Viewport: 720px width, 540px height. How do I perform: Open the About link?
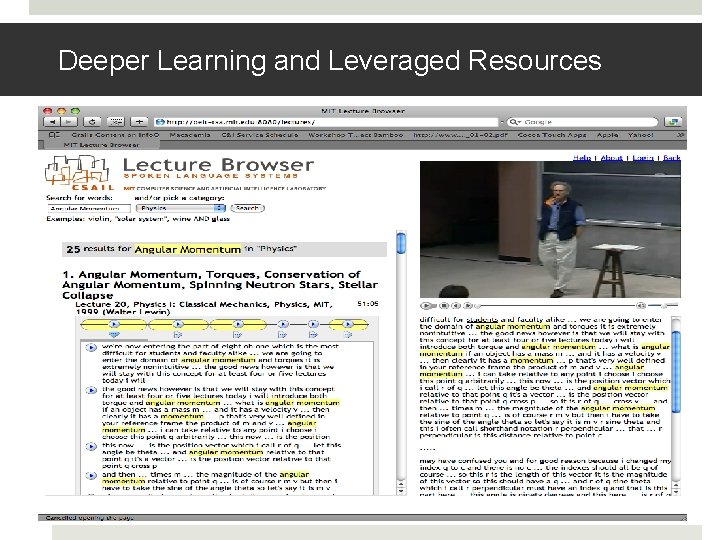612,158
